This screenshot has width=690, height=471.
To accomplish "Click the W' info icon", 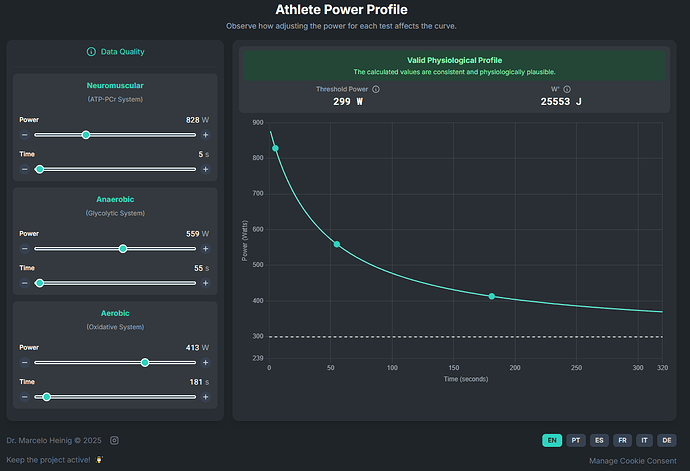I will 567,89.
